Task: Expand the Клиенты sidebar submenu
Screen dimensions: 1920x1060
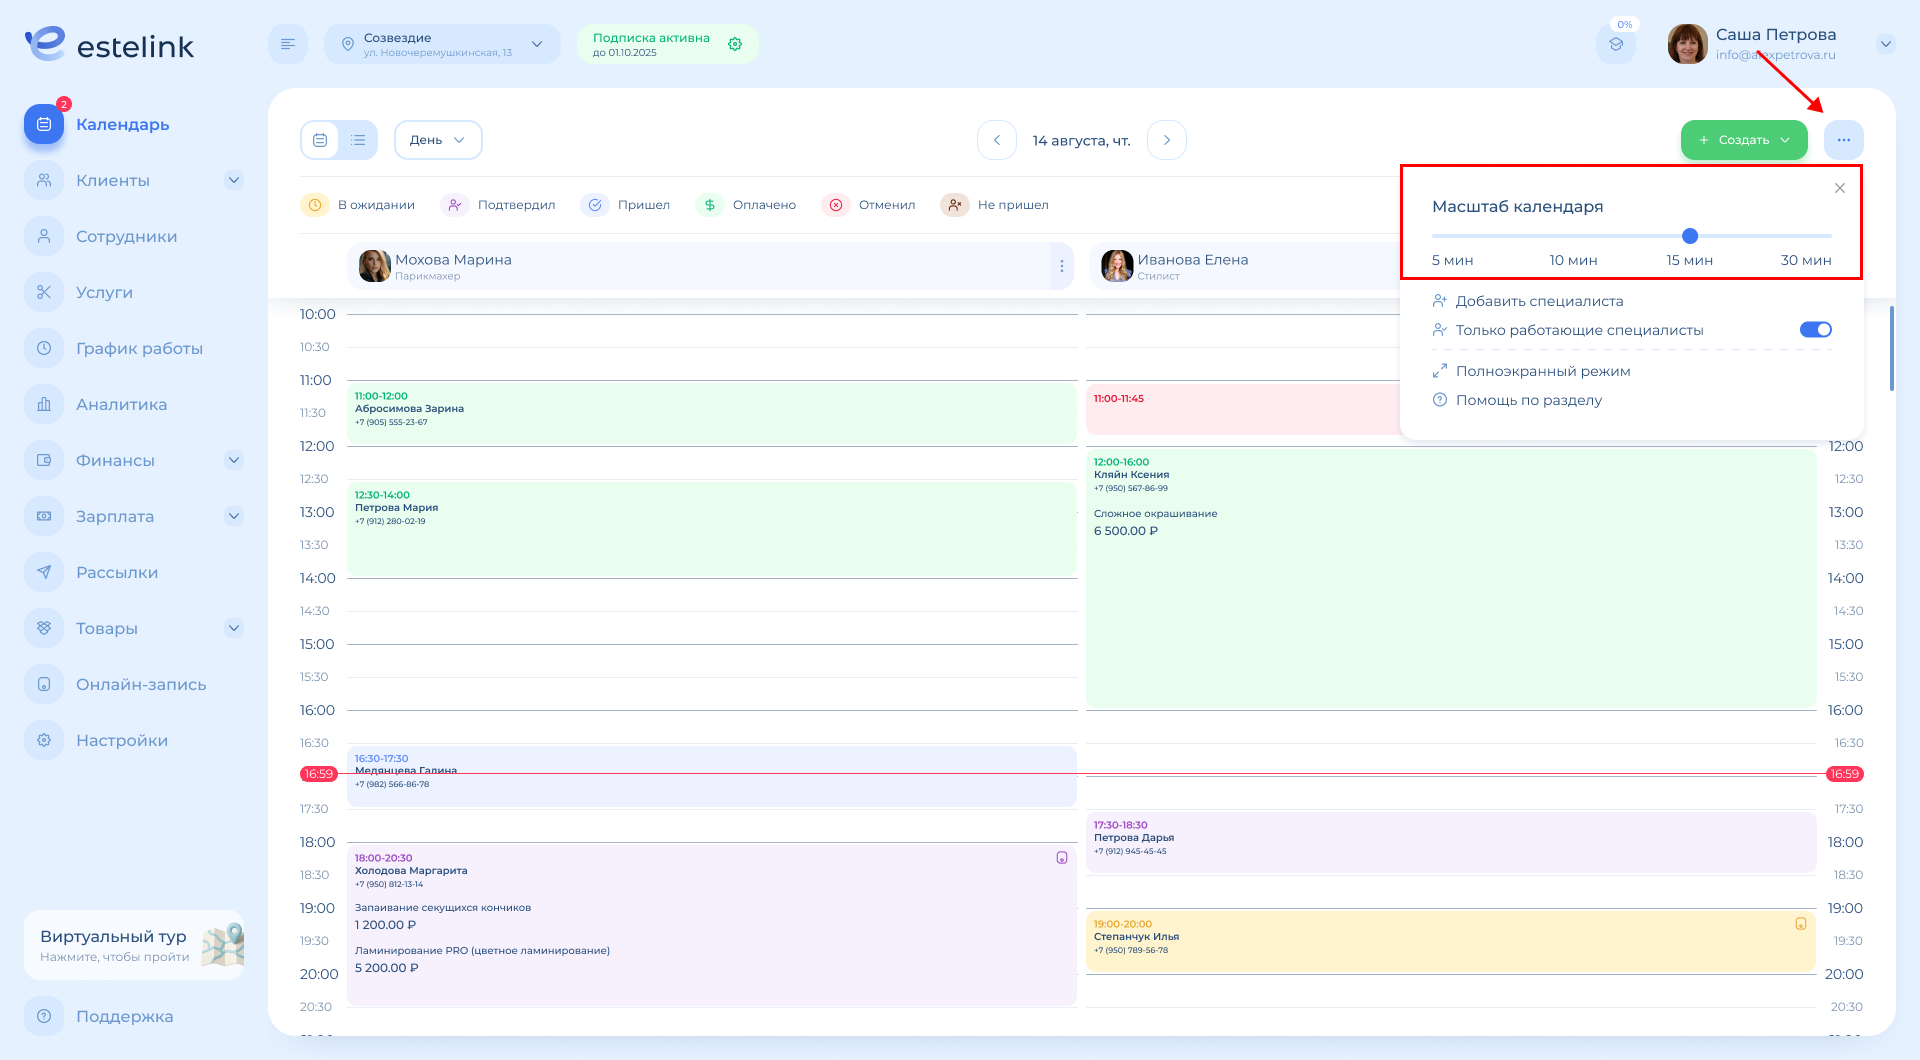Action: pos(234,181)
